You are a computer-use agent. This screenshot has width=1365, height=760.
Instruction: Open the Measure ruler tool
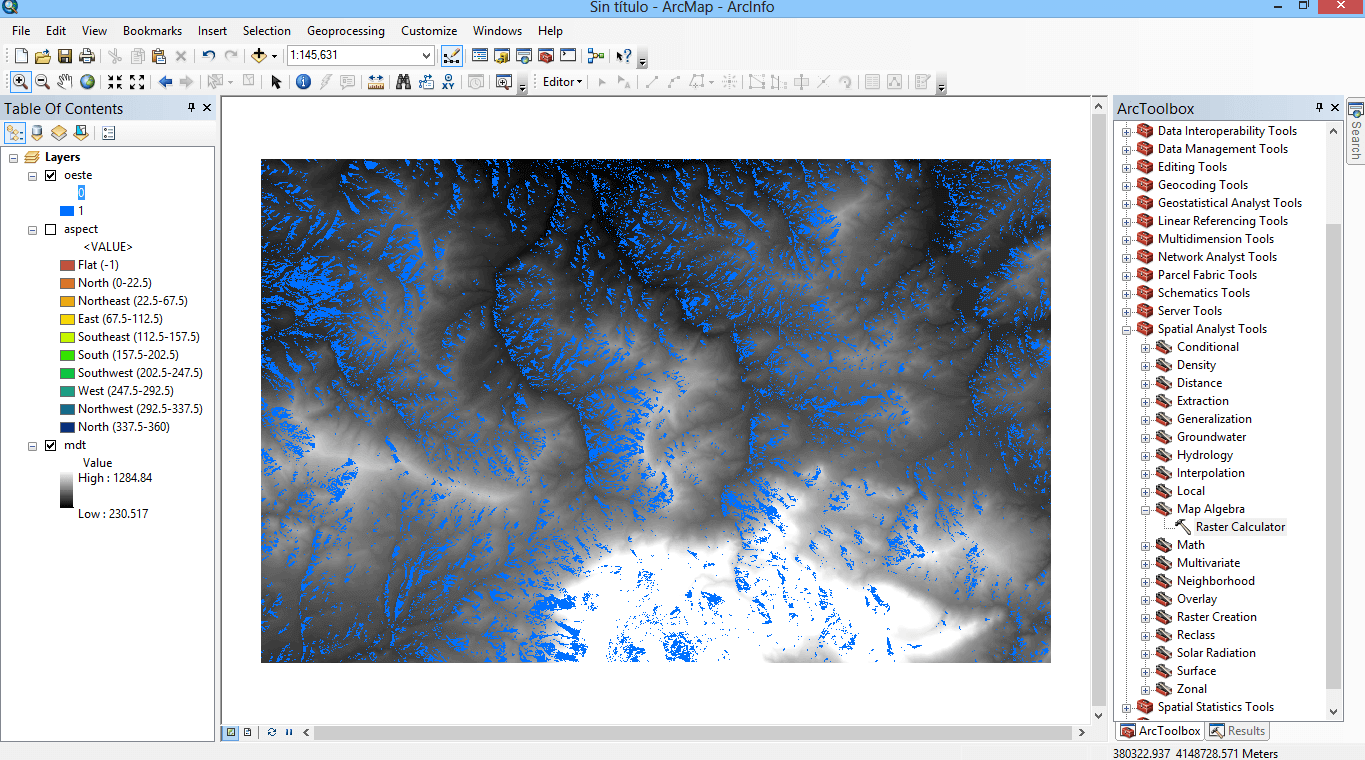tap(376, 82)
